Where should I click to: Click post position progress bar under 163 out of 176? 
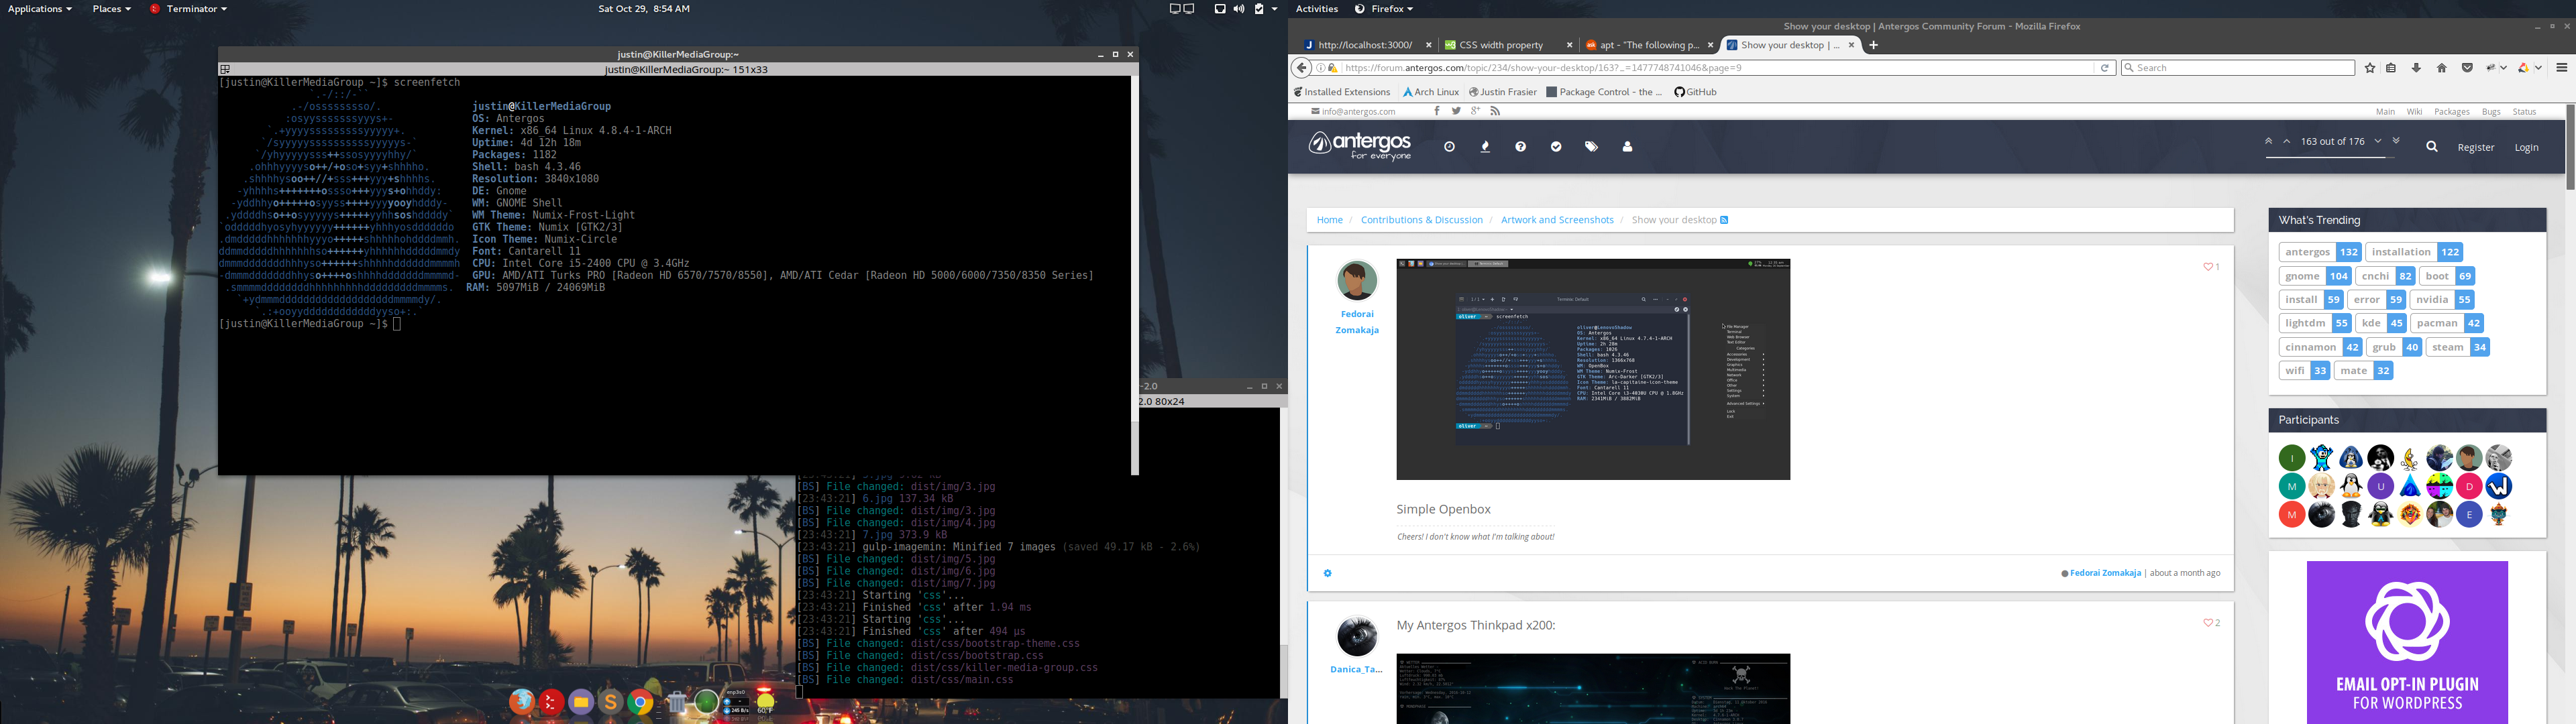pos(2331,157)
